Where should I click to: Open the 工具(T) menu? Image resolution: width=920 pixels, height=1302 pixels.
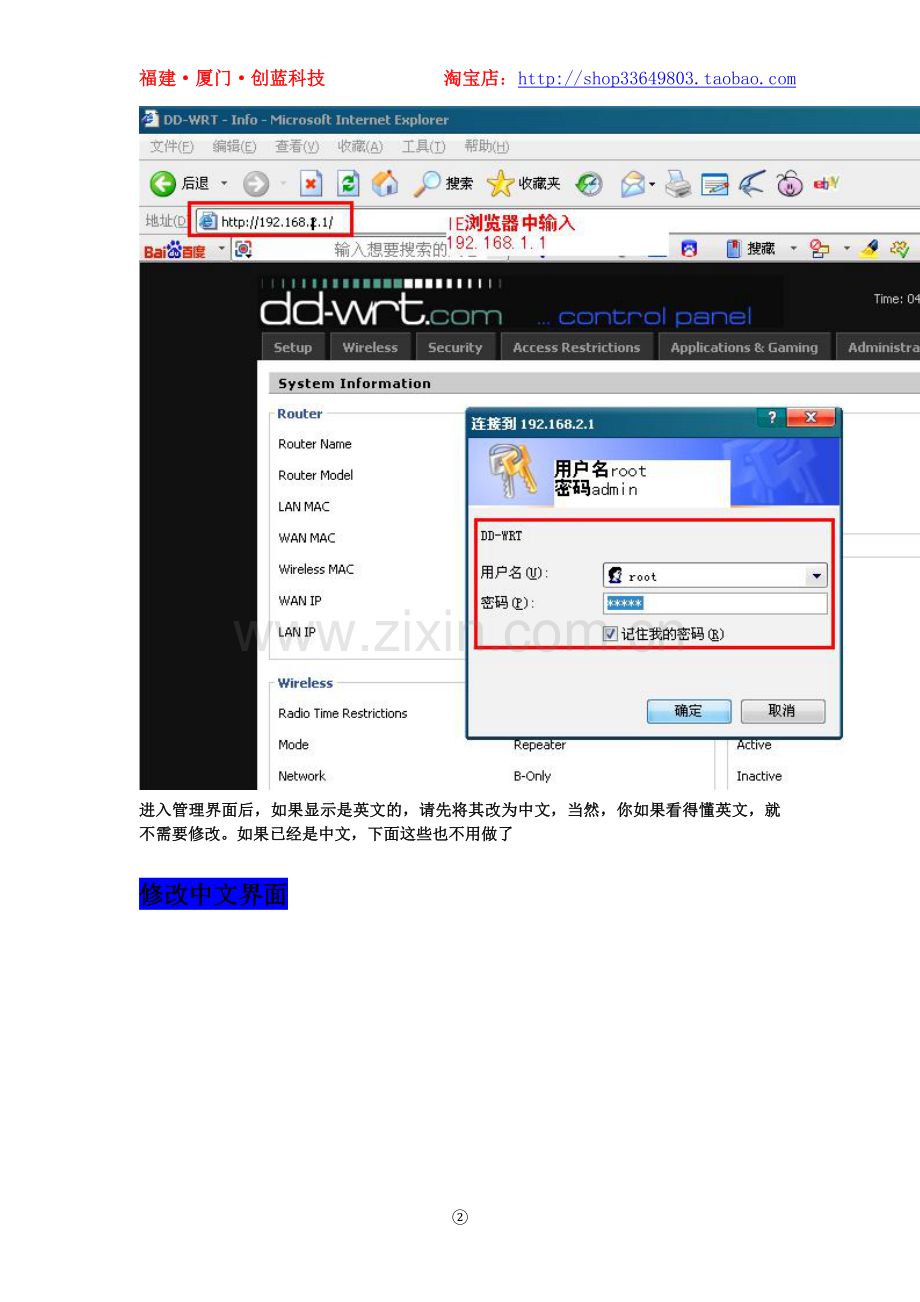point(423,147)
